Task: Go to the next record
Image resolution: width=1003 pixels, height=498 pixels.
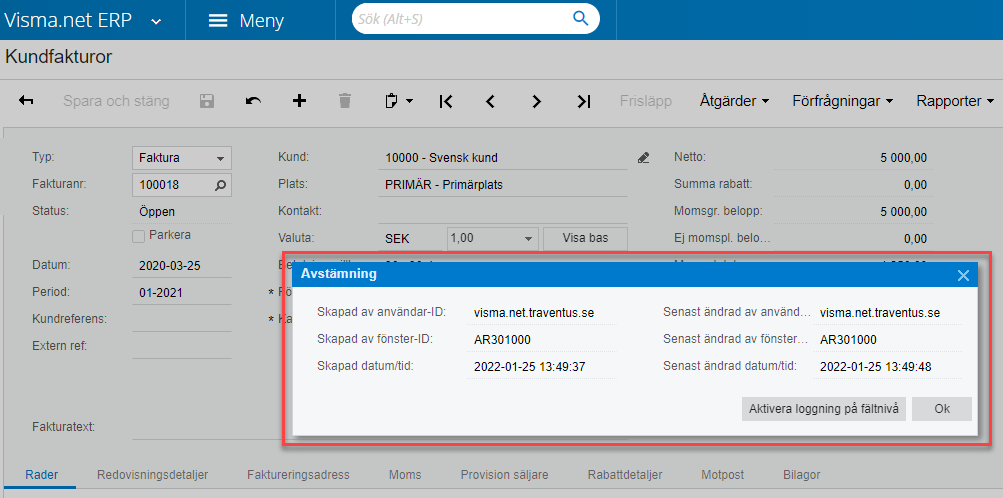Action: pyautogui.click(x=537, y=101)
